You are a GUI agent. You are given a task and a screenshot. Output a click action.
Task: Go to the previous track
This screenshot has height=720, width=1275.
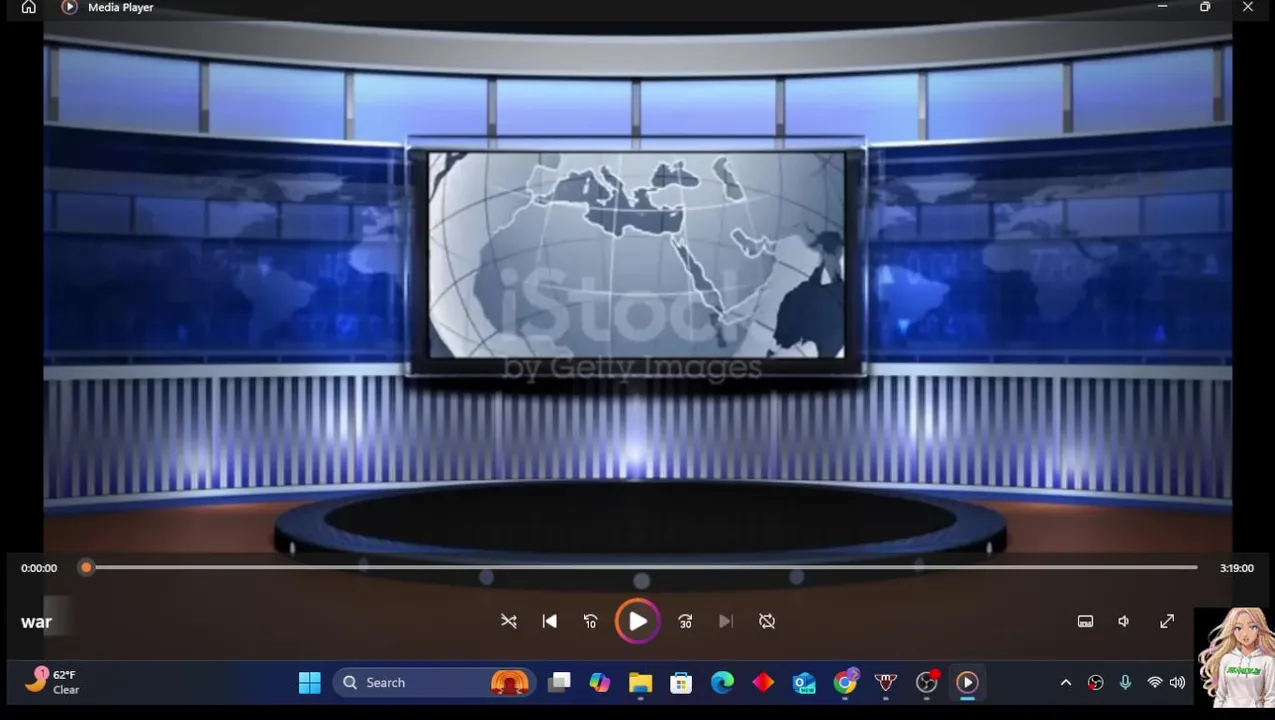[549, 621]
